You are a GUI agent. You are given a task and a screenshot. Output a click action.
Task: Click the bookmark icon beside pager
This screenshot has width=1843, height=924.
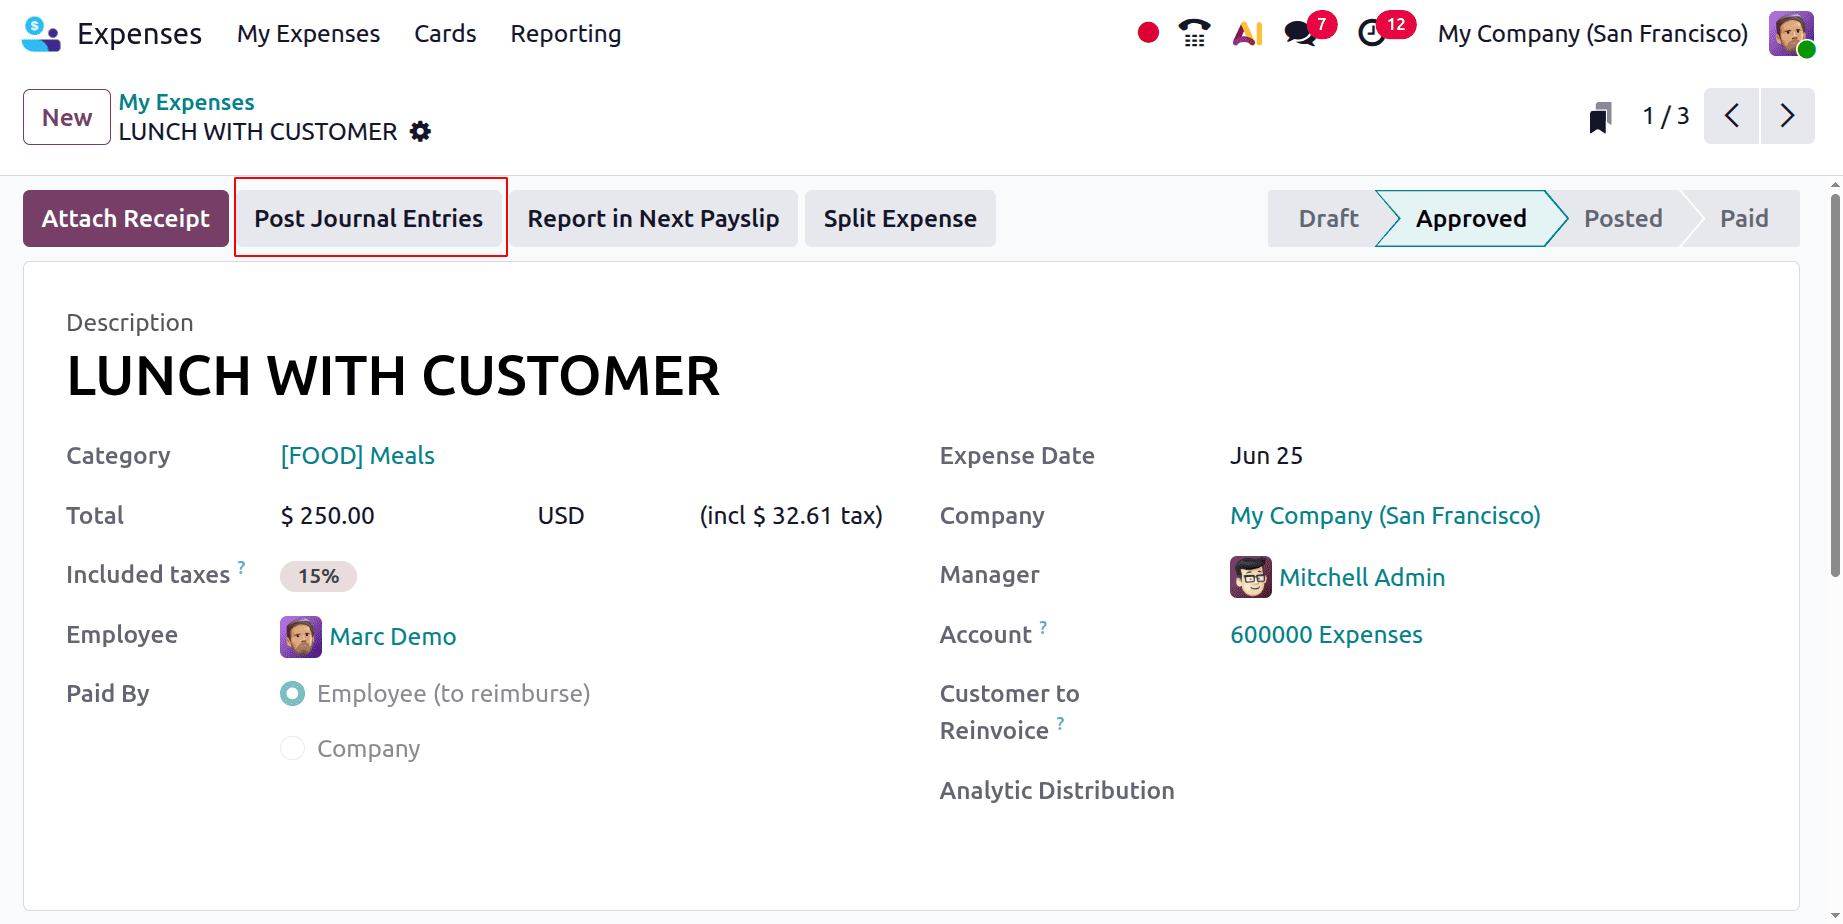[1601, 117]
